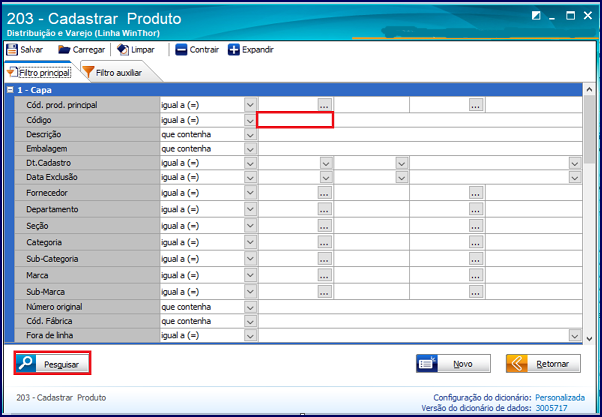This screenshot has height=417, width=602.
Task: Click into the Embalagem value field
Action: 420,149
